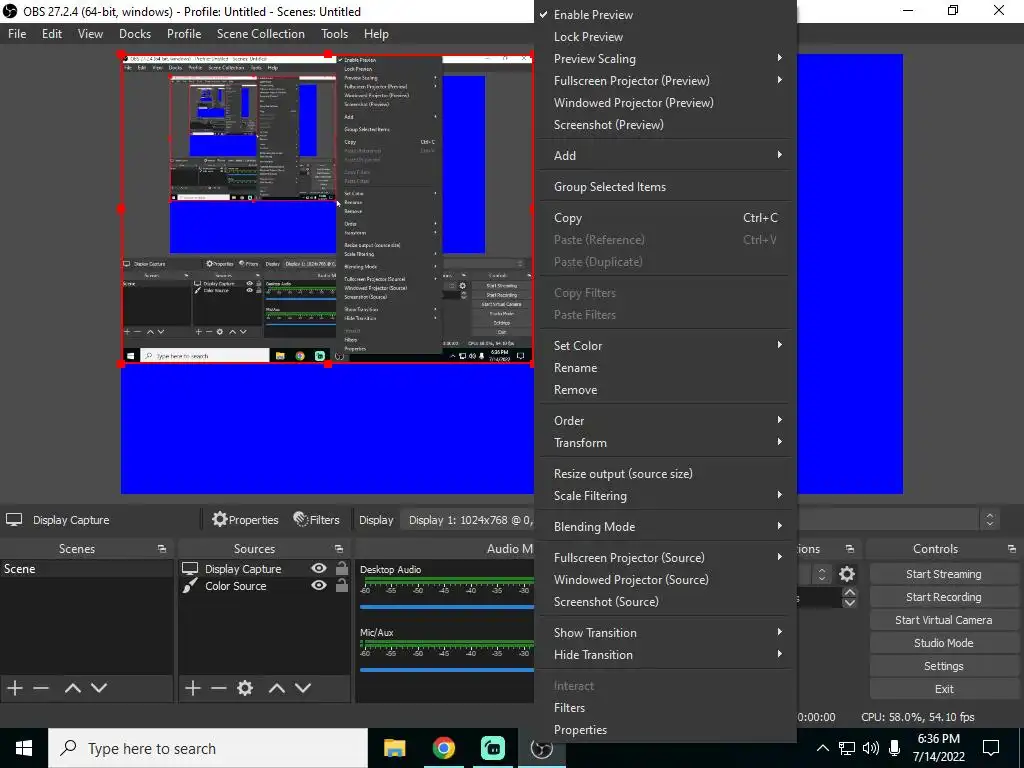Screen dimensions: 1024x768
Task: Click Start Streaming button
Action: coord(943,574)
